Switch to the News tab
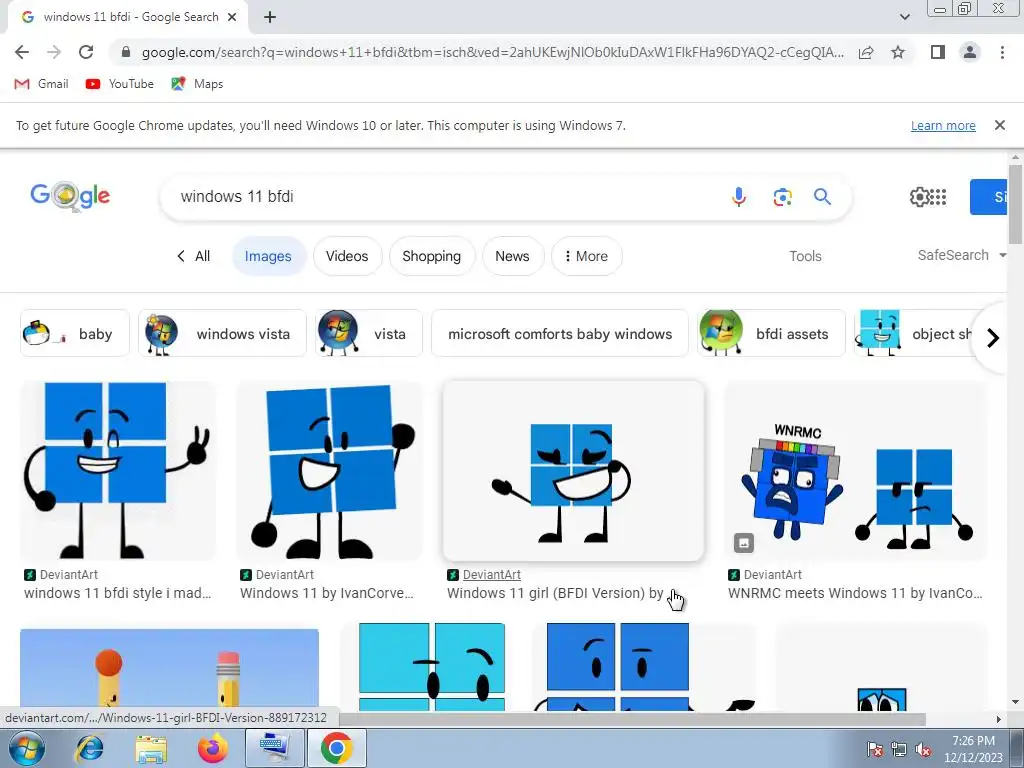Image resolution: width=1024 pixels, height=768 pixels. click(x=513, y=256)
